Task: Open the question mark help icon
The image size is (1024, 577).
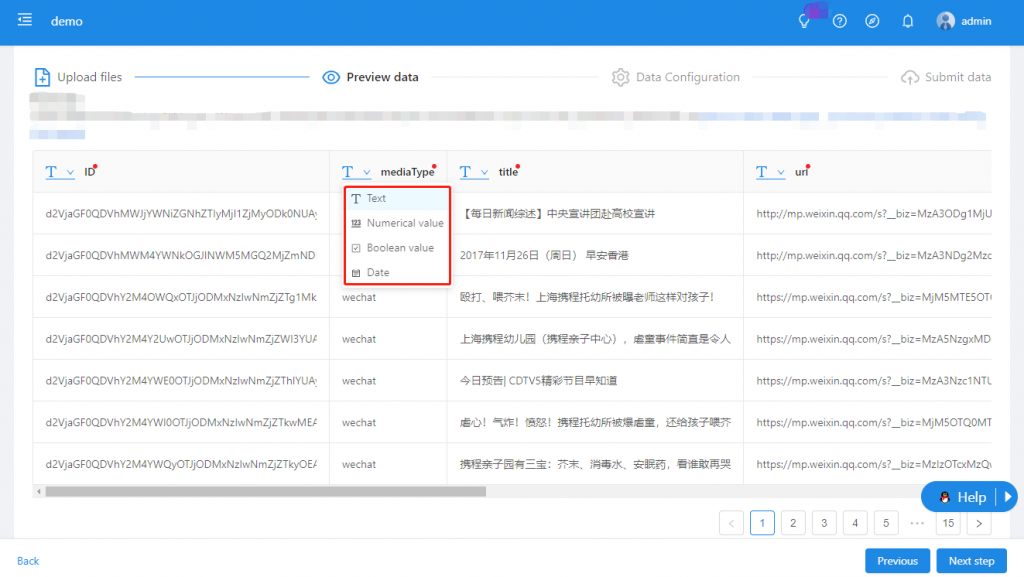Action: coord(840,21)
